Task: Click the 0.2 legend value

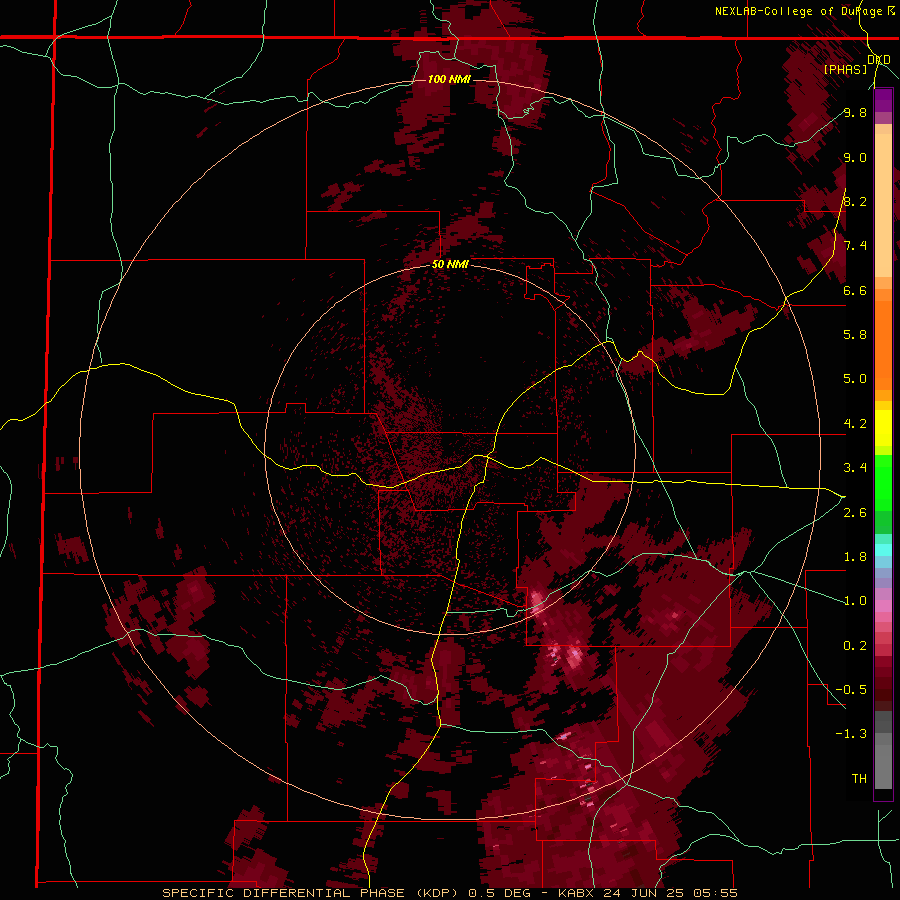Action: click(x=855, y=646)
